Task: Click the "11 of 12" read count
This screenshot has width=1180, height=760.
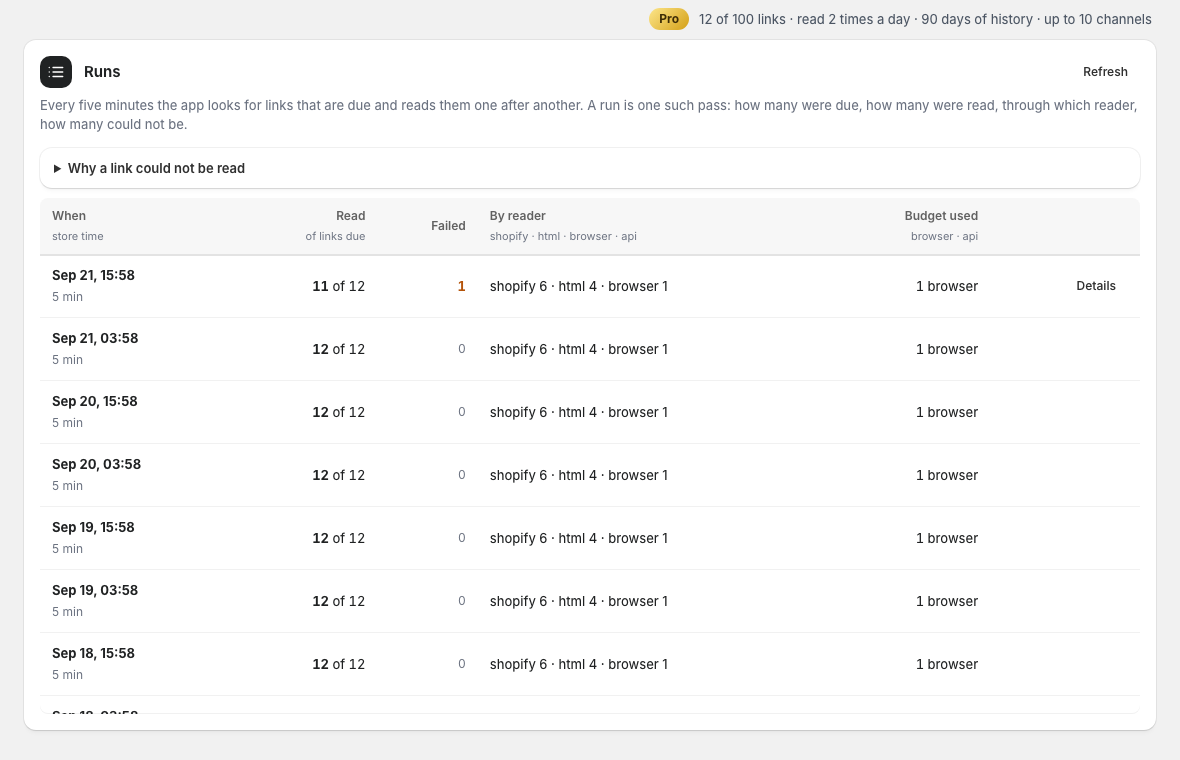Action: point(339,287)
